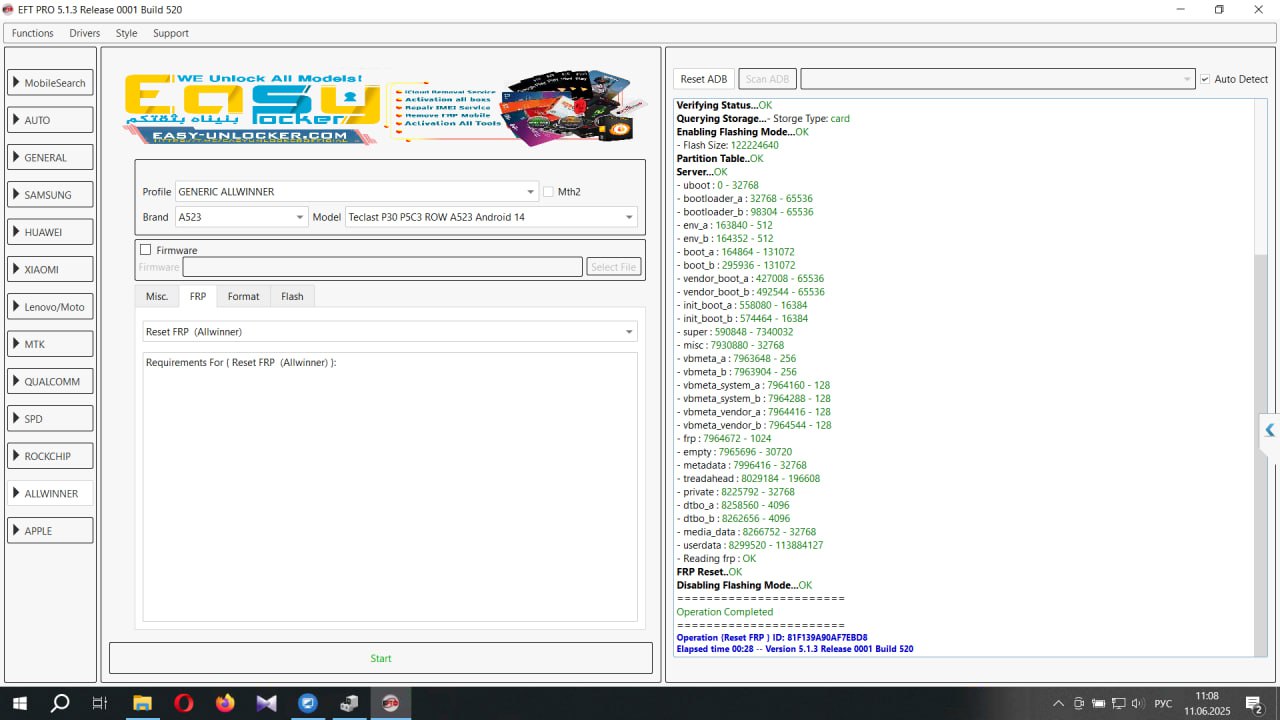This screenshot has width=1280, height=720.
Task: Open the Reset FRP (Allwinner) operation dropdown
Action: pos(390,331)
